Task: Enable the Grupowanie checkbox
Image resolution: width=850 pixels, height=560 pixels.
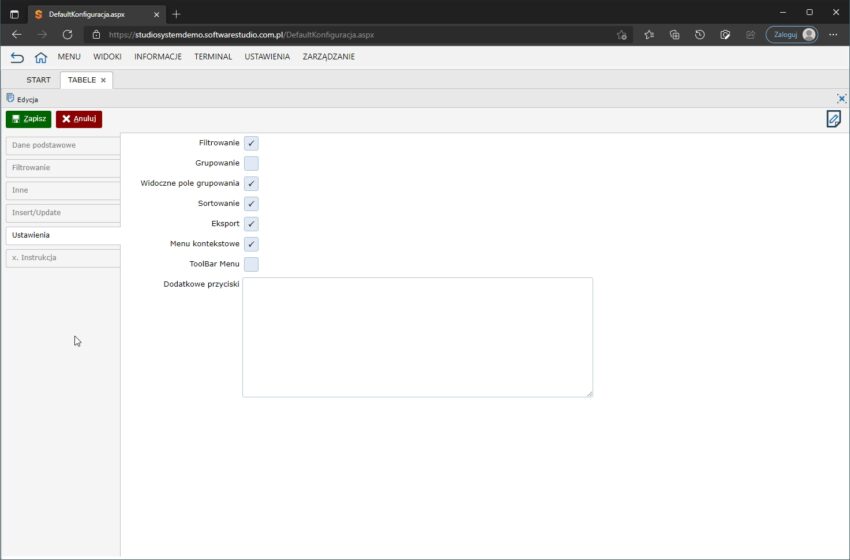Action: [x=251, y=163]
